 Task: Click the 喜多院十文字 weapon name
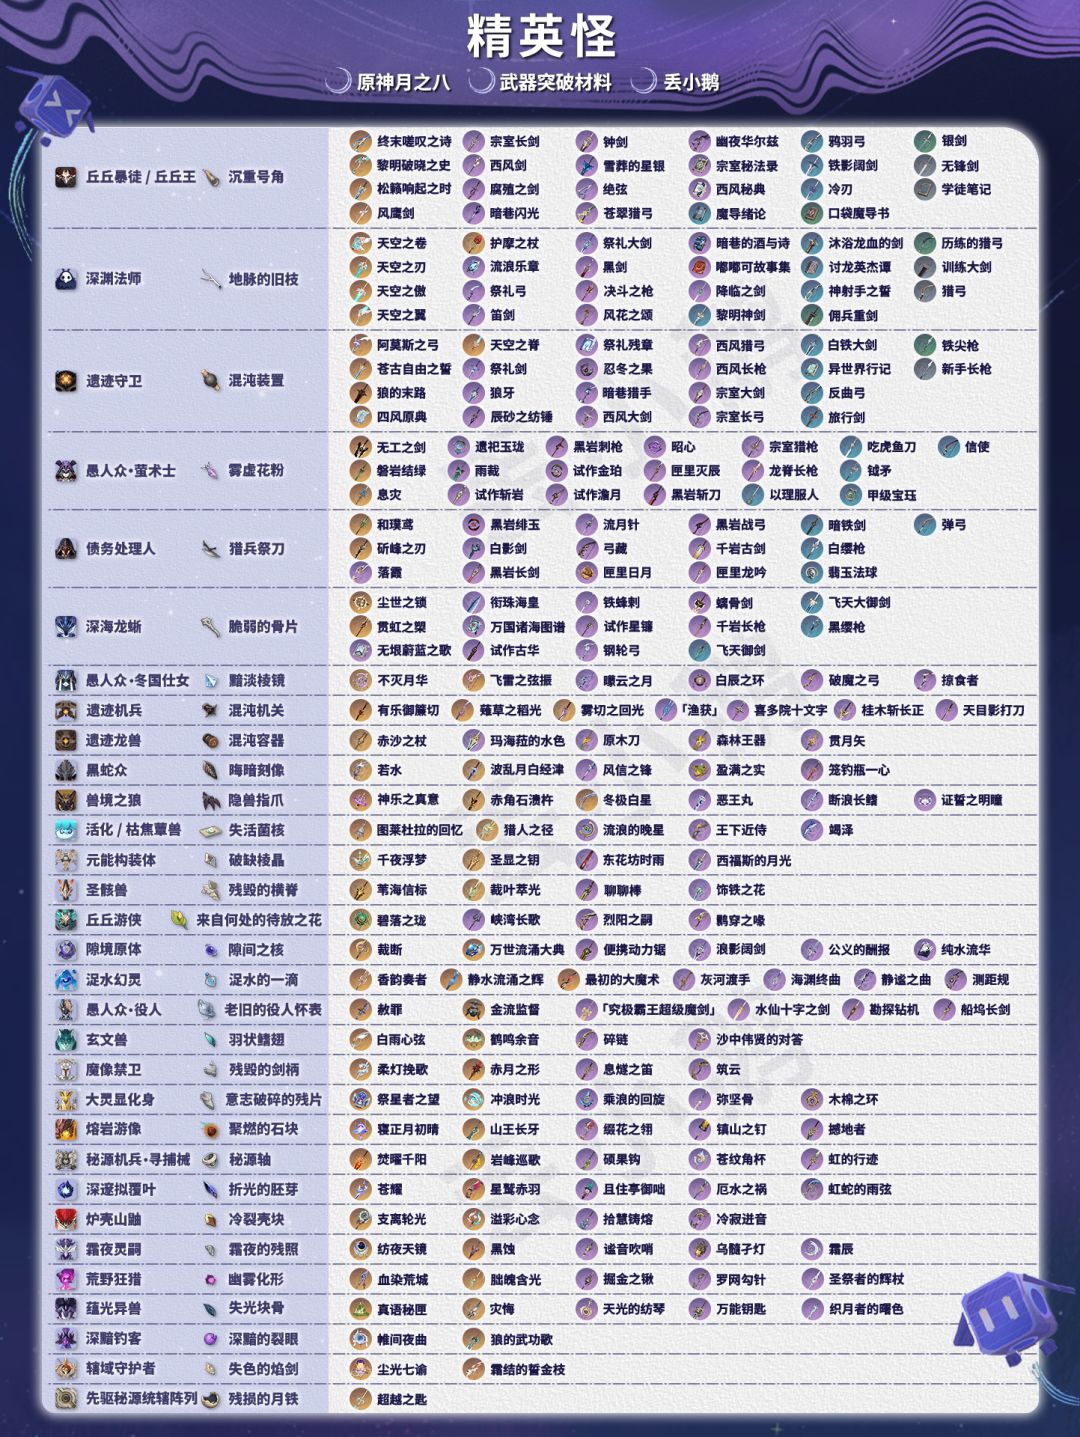click(790, 710)
